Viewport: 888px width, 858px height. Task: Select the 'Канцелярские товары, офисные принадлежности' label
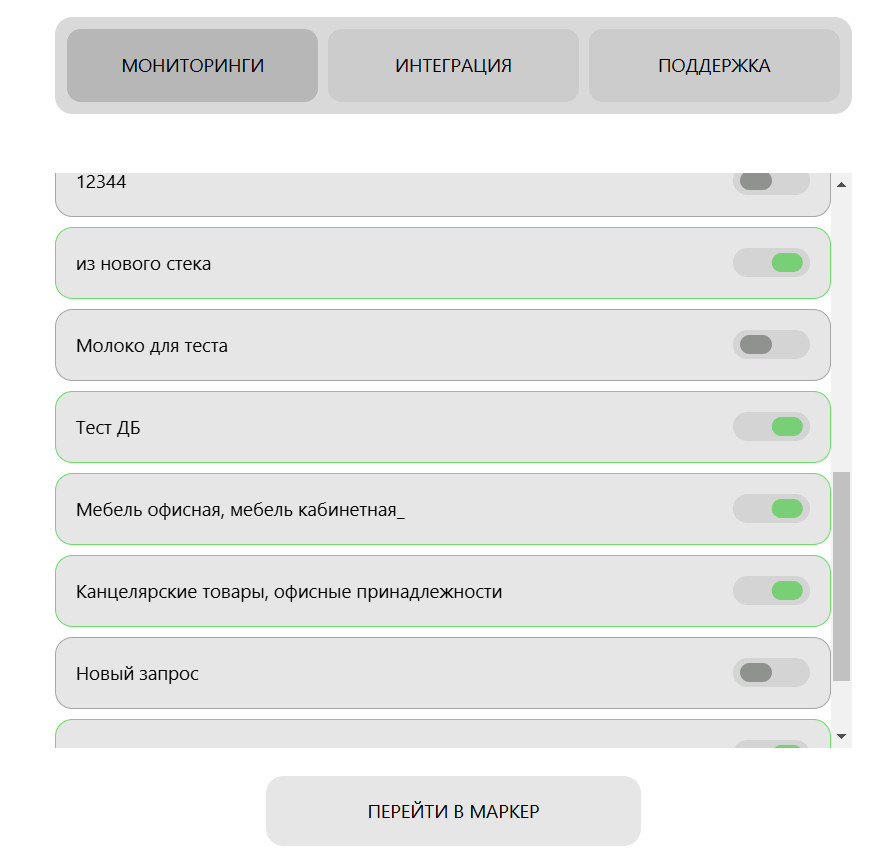coord(289,592)
